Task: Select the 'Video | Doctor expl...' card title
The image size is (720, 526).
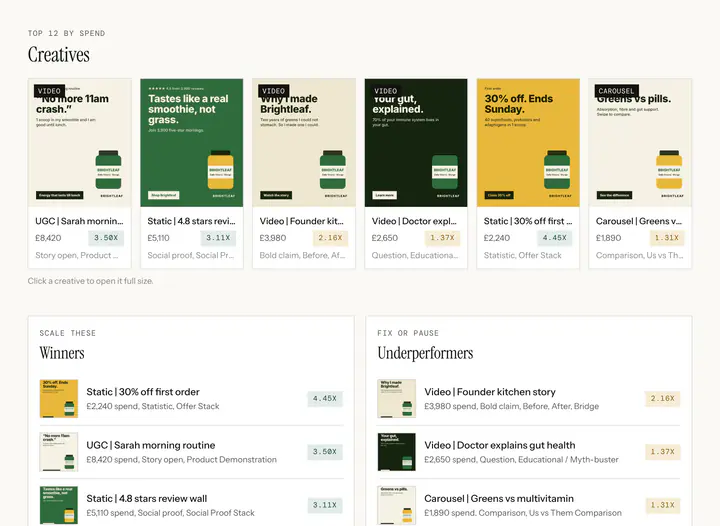Action: (x=414, y=221)
